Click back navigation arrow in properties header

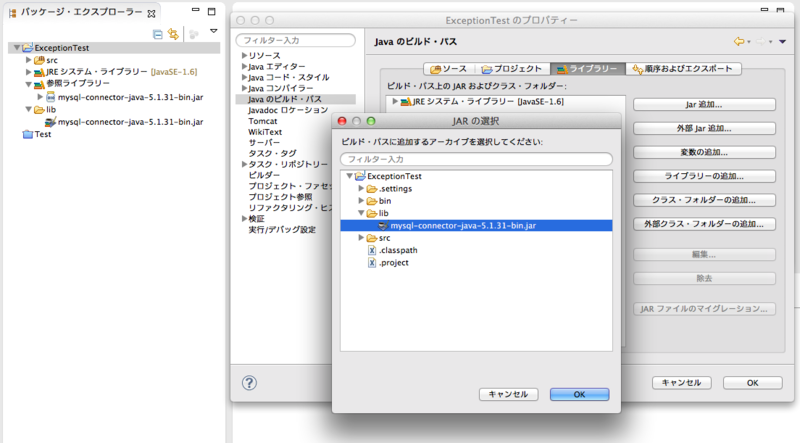pos(739,41)
